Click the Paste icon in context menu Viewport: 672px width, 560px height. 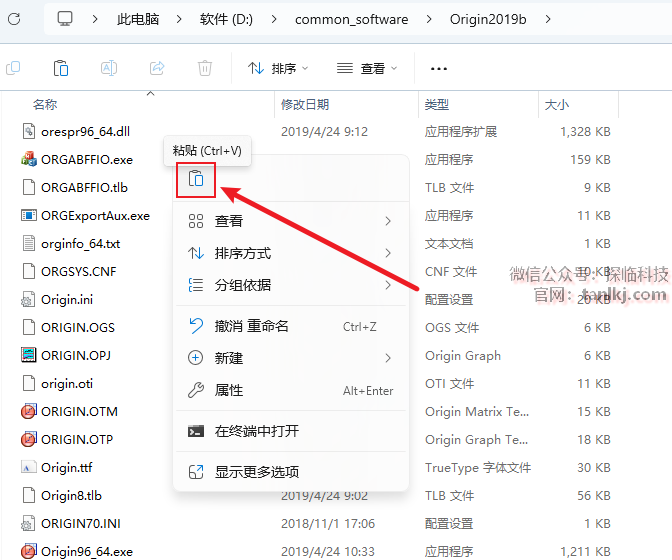[x=196, y=179]
